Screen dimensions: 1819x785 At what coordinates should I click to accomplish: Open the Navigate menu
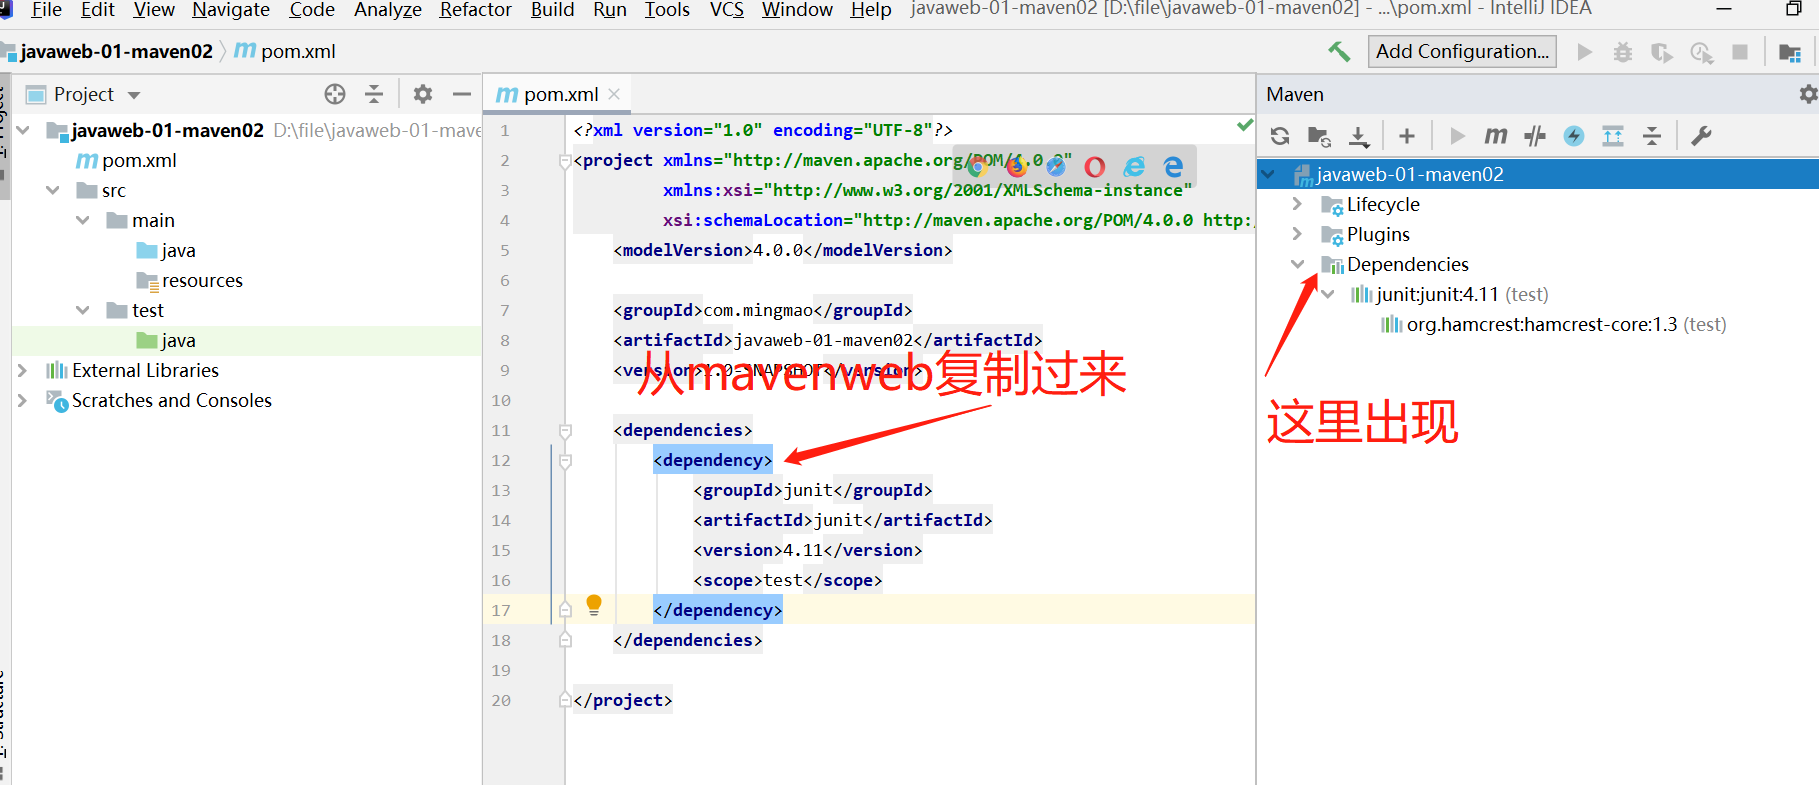pos(231,10)
